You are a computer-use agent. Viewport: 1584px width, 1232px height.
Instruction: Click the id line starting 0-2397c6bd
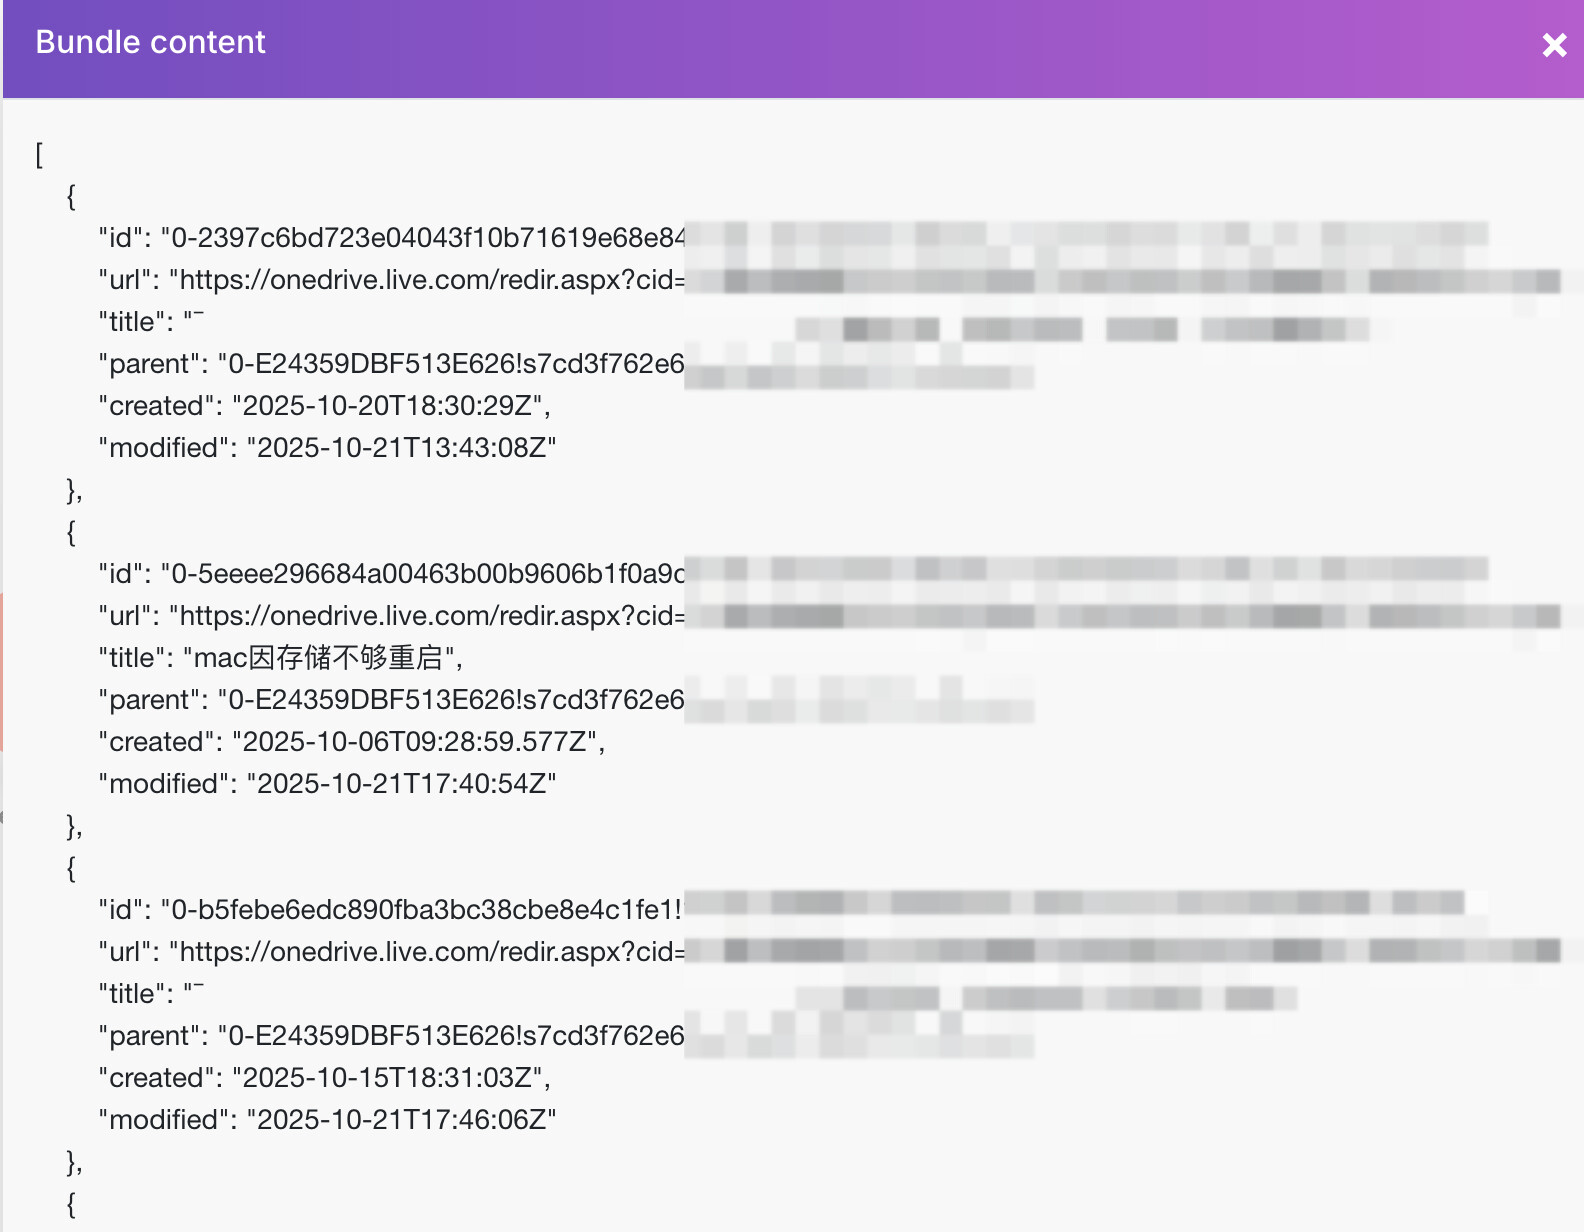point(390,238)
